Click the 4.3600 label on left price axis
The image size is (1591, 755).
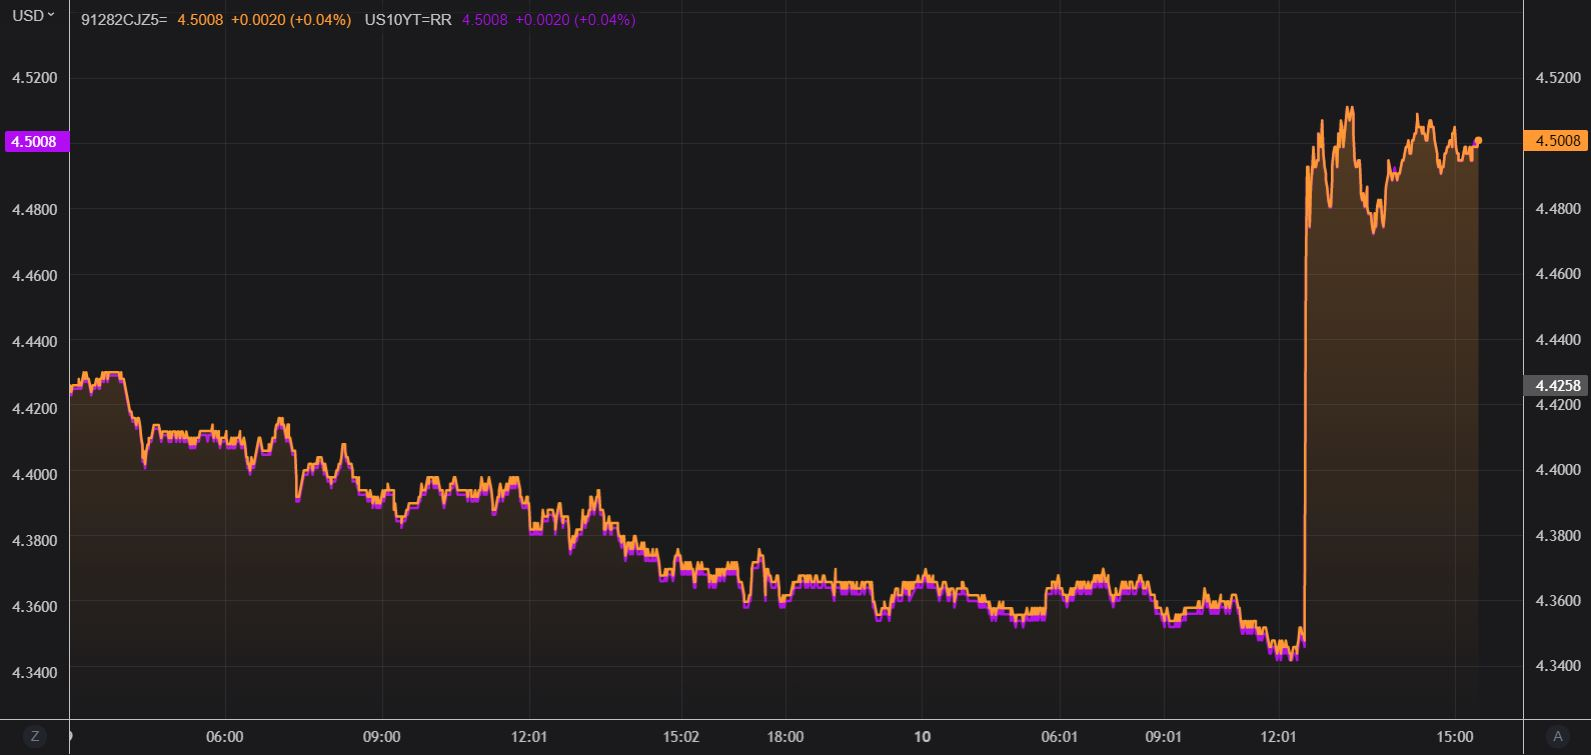click(33, 606)
